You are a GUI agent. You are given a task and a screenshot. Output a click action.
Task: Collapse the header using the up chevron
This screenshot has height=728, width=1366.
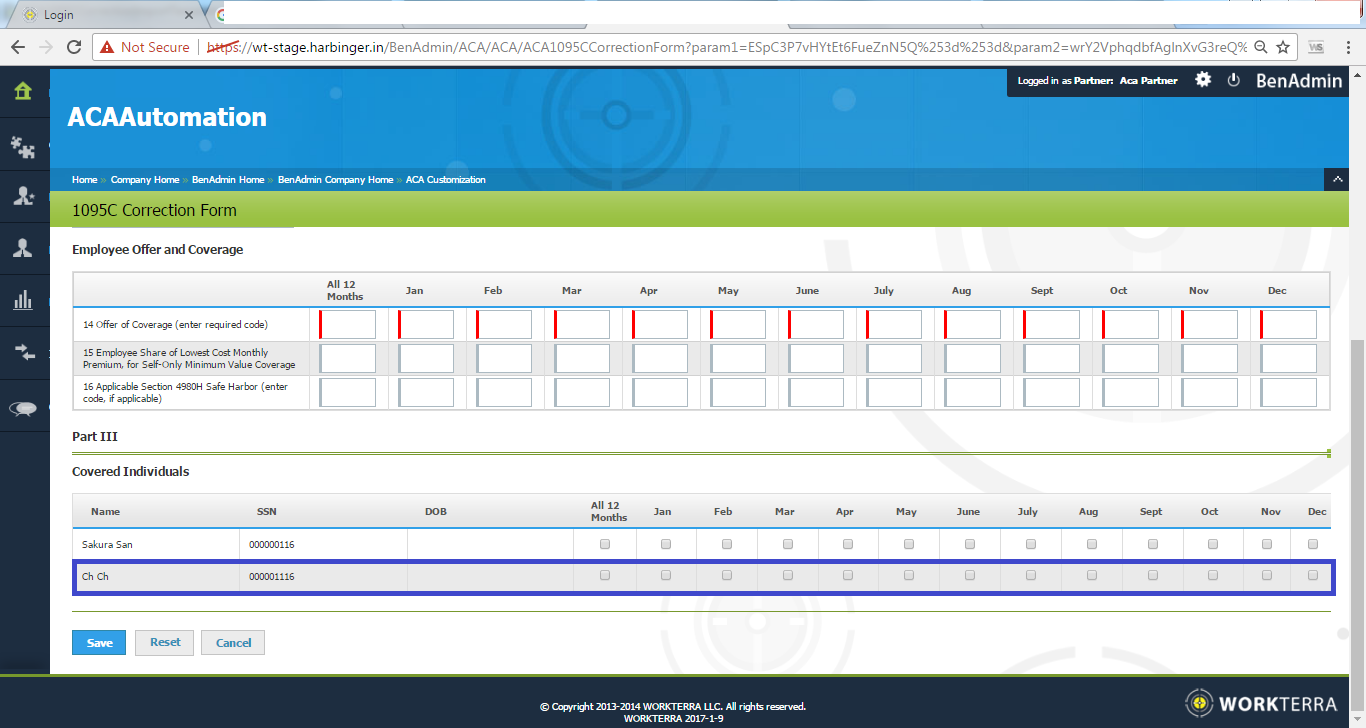[x=1335, y=180]
